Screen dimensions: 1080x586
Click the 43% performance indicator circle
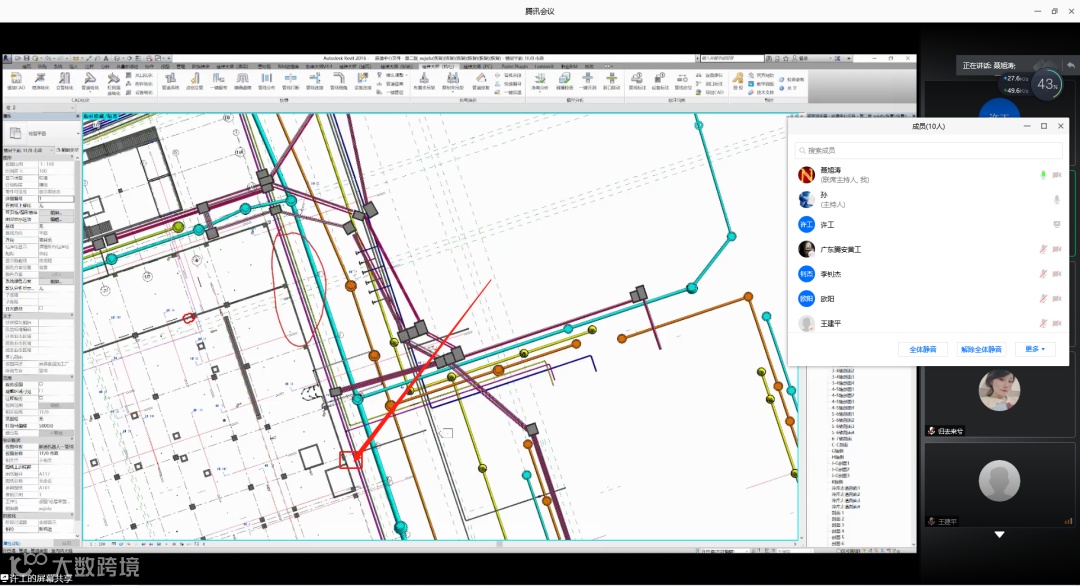[x=1048, y=84]
